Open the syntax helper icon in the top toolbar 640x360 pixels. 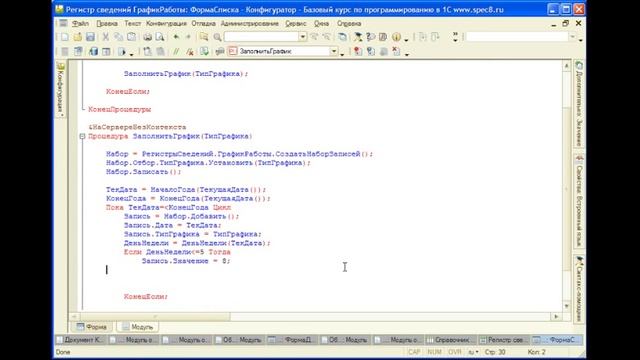358,37
